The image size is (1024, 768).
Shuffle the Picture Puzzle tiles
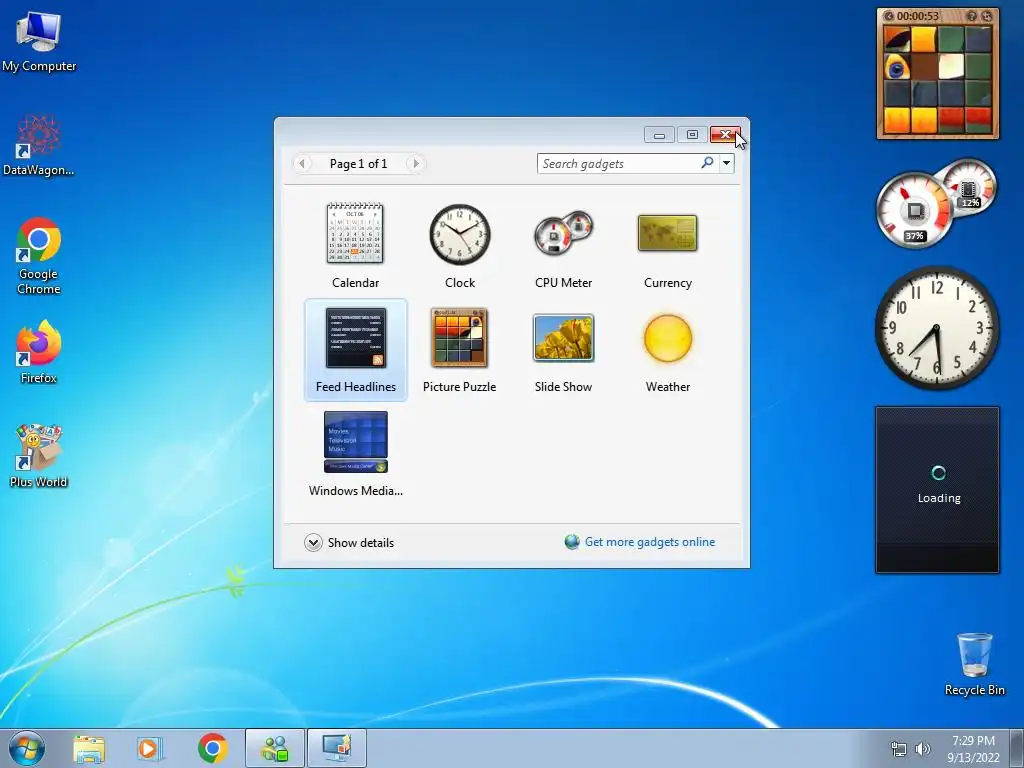coord(987,16)
